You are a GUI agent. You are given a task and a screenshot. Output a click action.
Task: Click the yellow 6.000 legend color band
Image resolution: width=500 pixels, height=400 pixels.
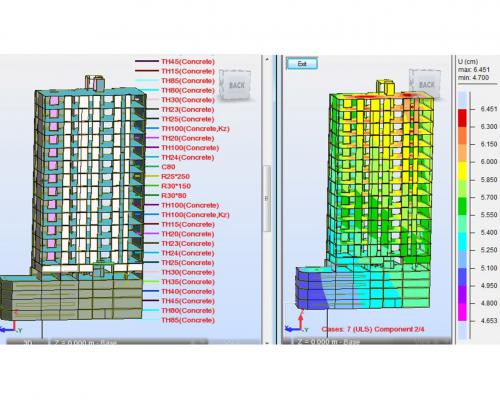click(462, 171)
